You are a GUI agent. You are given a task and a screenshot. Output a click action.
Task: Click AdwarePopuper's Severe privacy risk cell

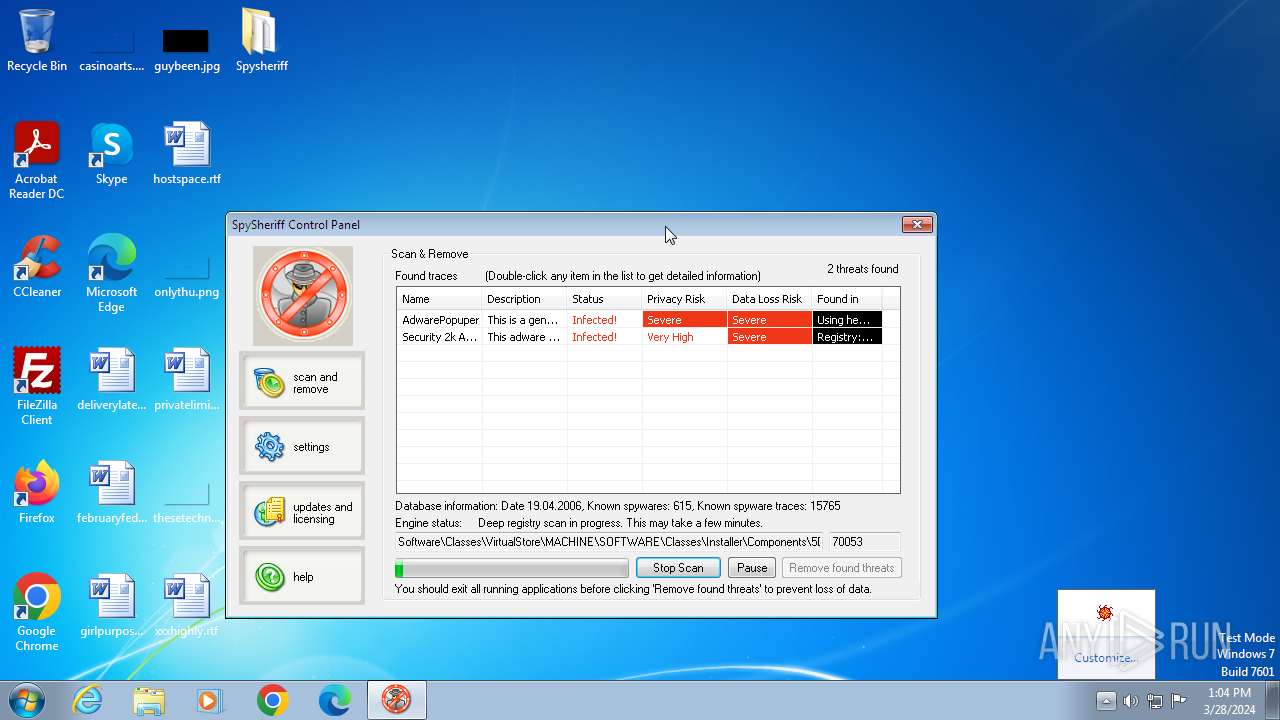tap(684, 320)
